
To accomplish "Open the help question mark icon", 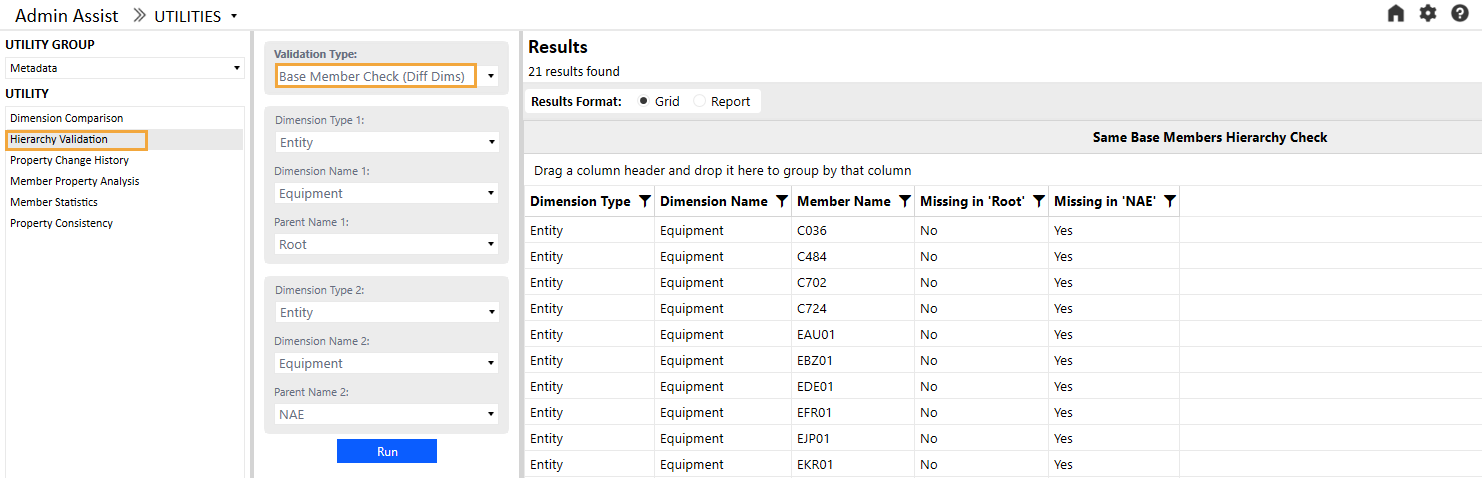I will pyautogui.click(x=1460, y=14).
